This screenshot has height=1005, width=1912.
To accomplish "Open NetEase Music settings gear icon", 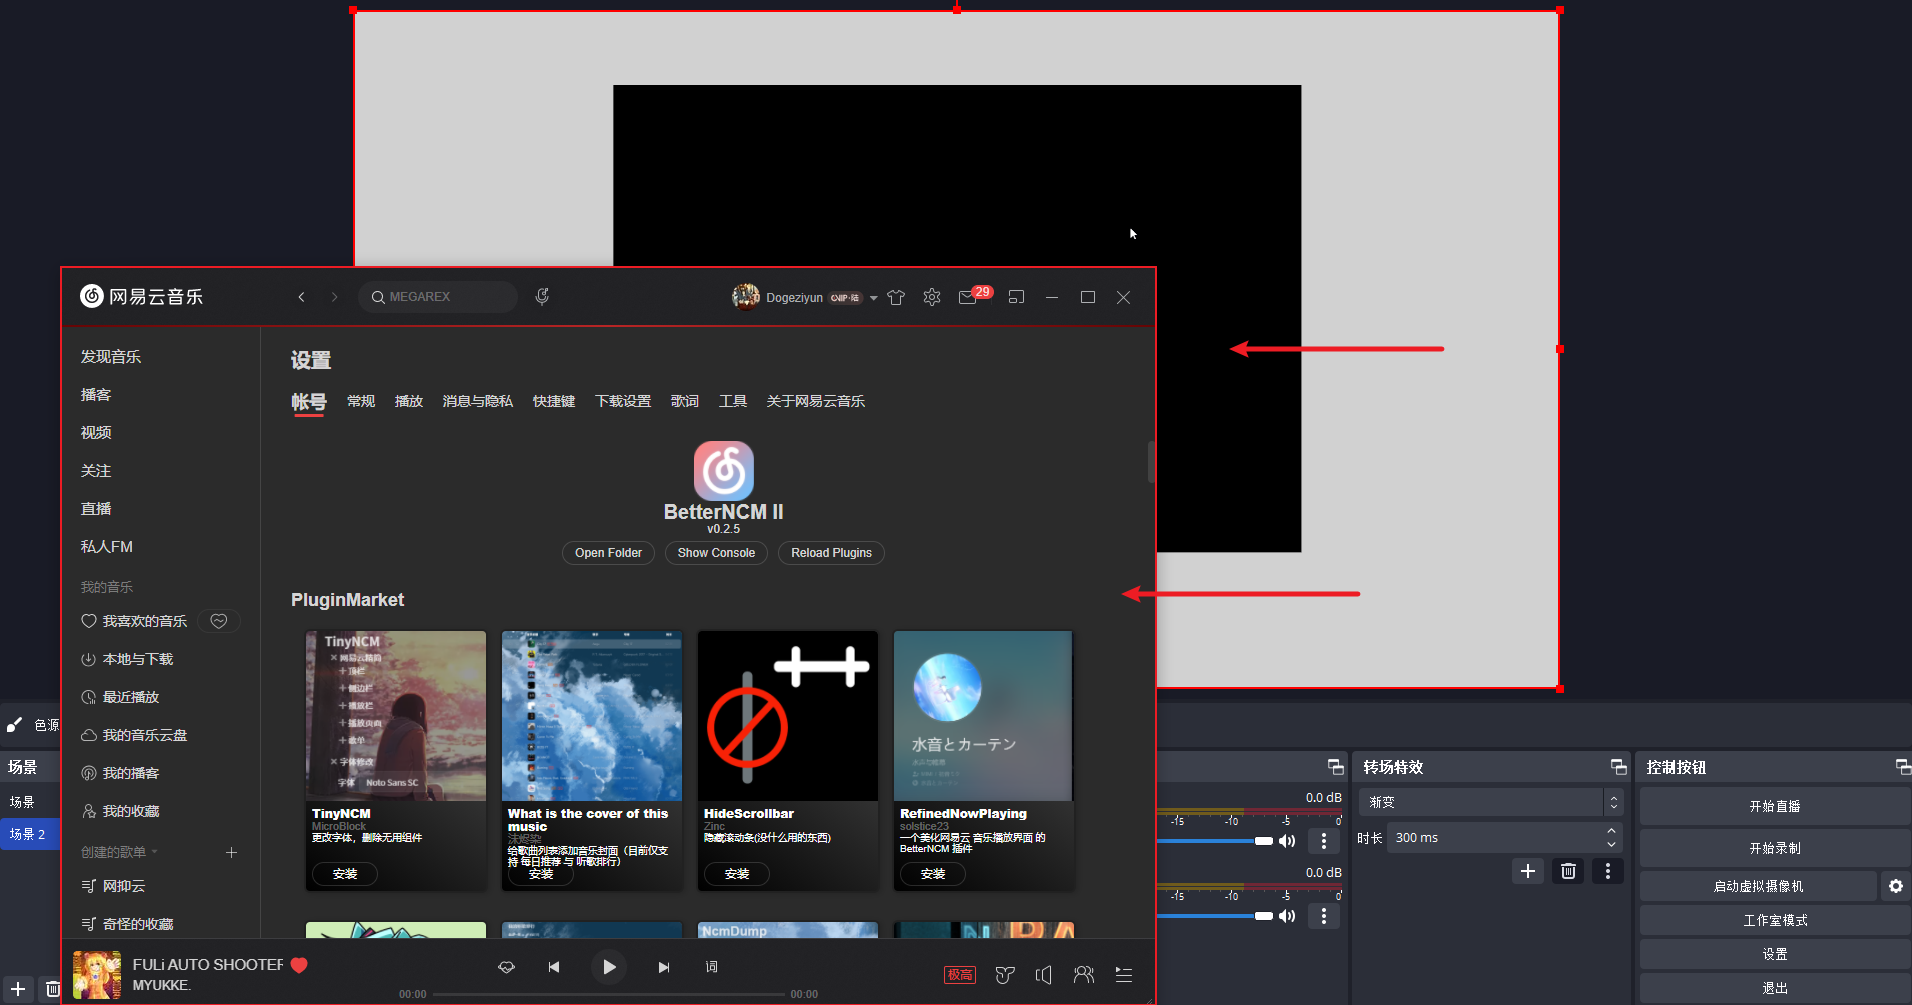I will 932,297.
